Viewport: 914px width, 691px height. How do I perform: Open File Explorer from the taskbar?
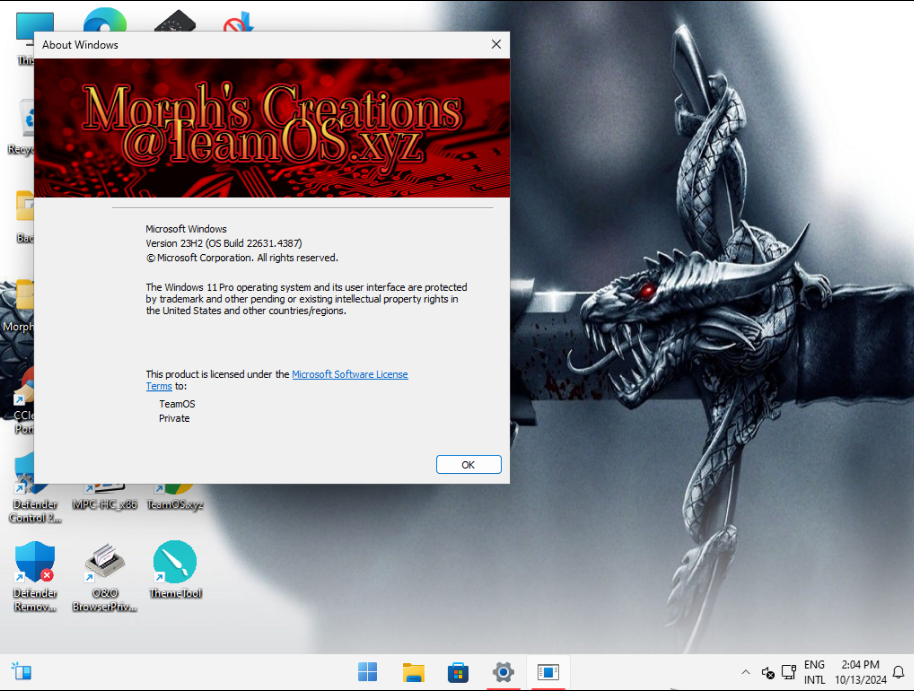pos(413,672)
